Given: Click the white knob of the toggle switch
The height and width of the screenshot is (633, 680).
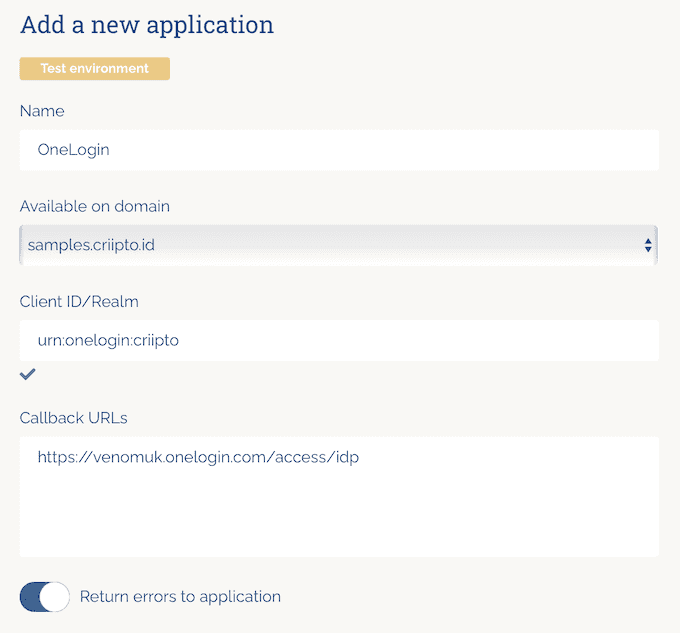Looking at the screenshot, I should click(55, 597).
